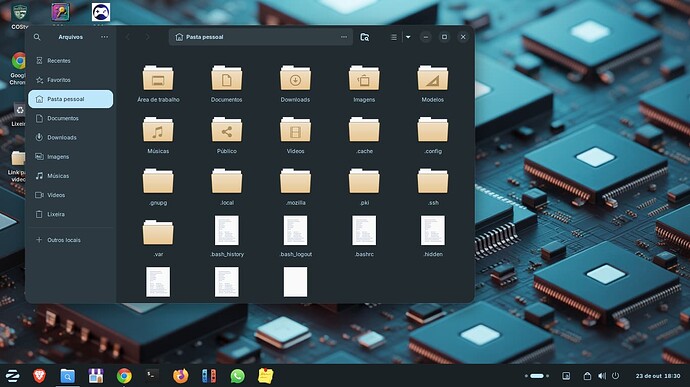The width and height of the screenshot is (690, 387).
Task: Click the back navigation arrow
Action: [128, 37]
